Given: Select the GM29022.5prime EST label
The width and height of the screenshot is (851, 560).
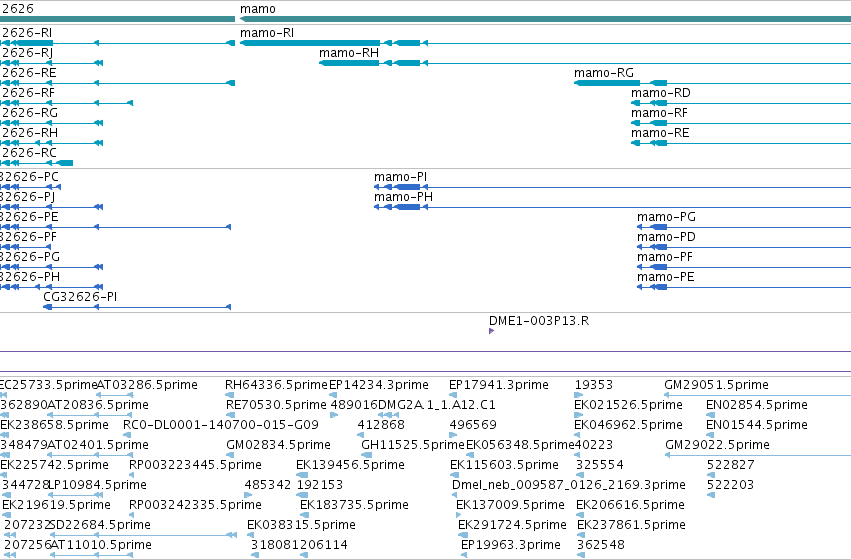Looking at the screenshot, I should coord(717,445).
